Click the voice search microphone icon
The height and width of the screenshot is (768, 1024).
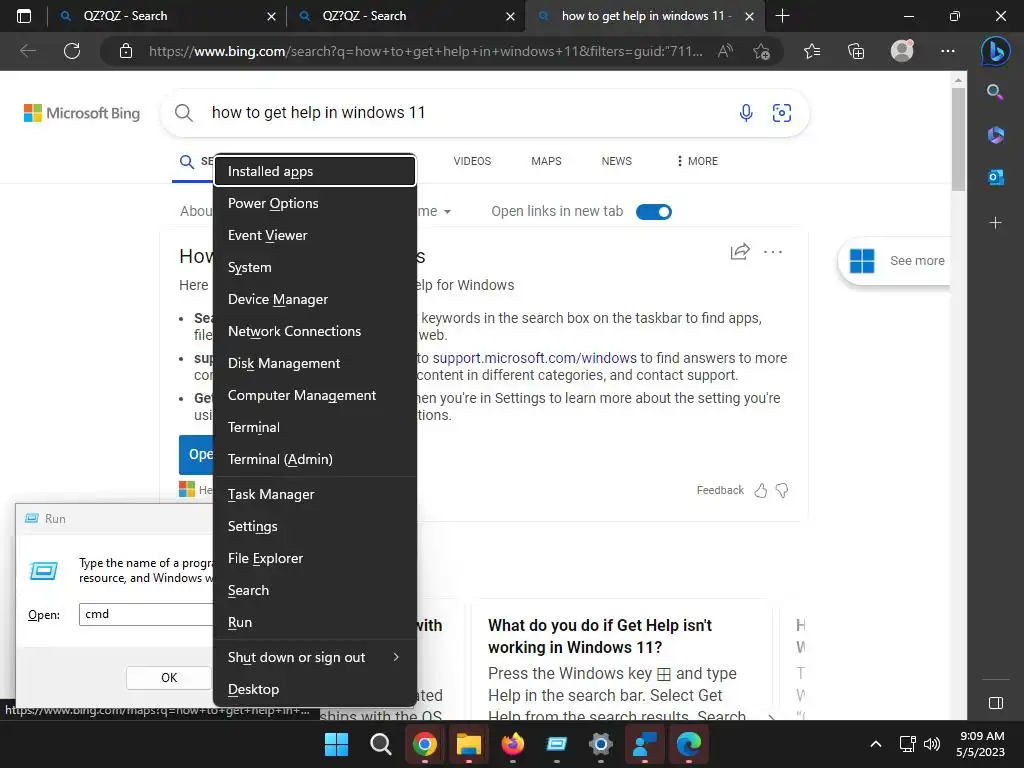(746, 113)
